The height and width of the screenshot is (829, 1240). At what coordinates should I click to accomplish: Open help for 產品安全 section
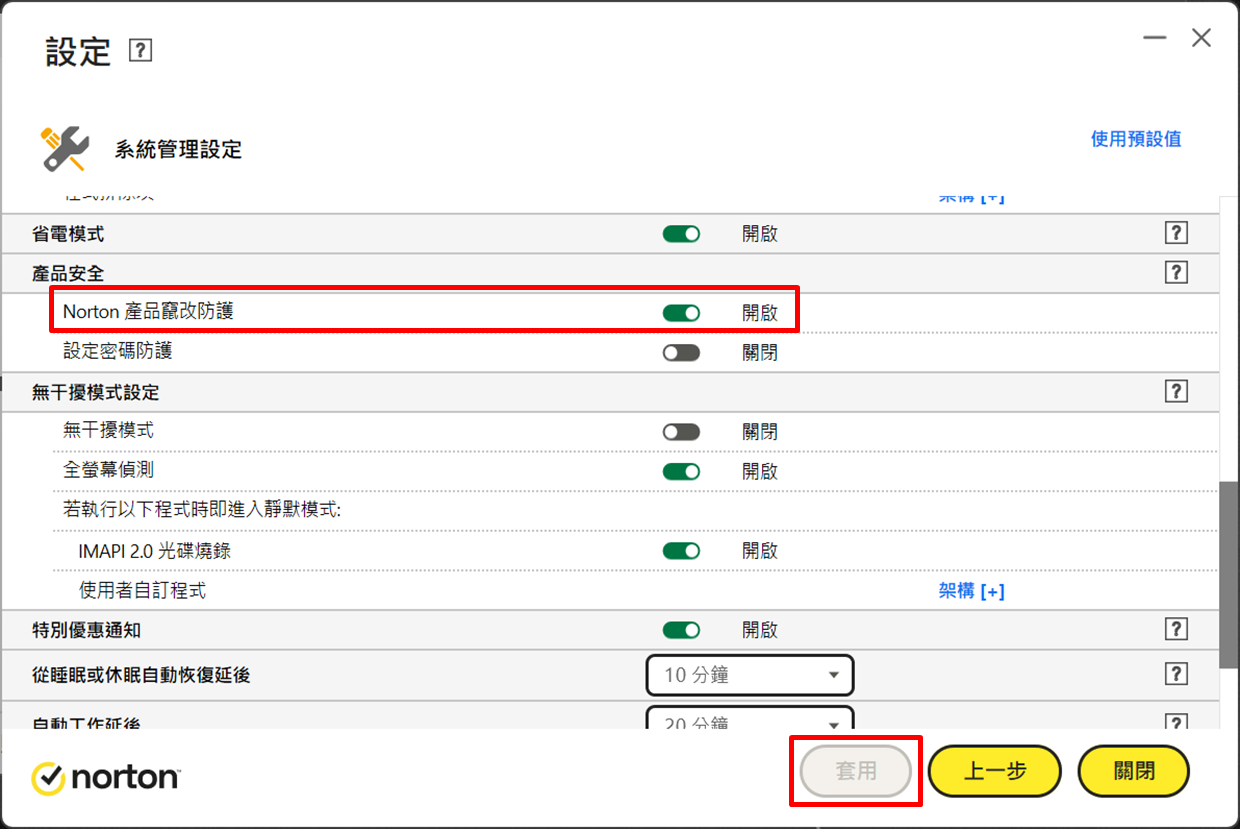[x=1176, y=272]
